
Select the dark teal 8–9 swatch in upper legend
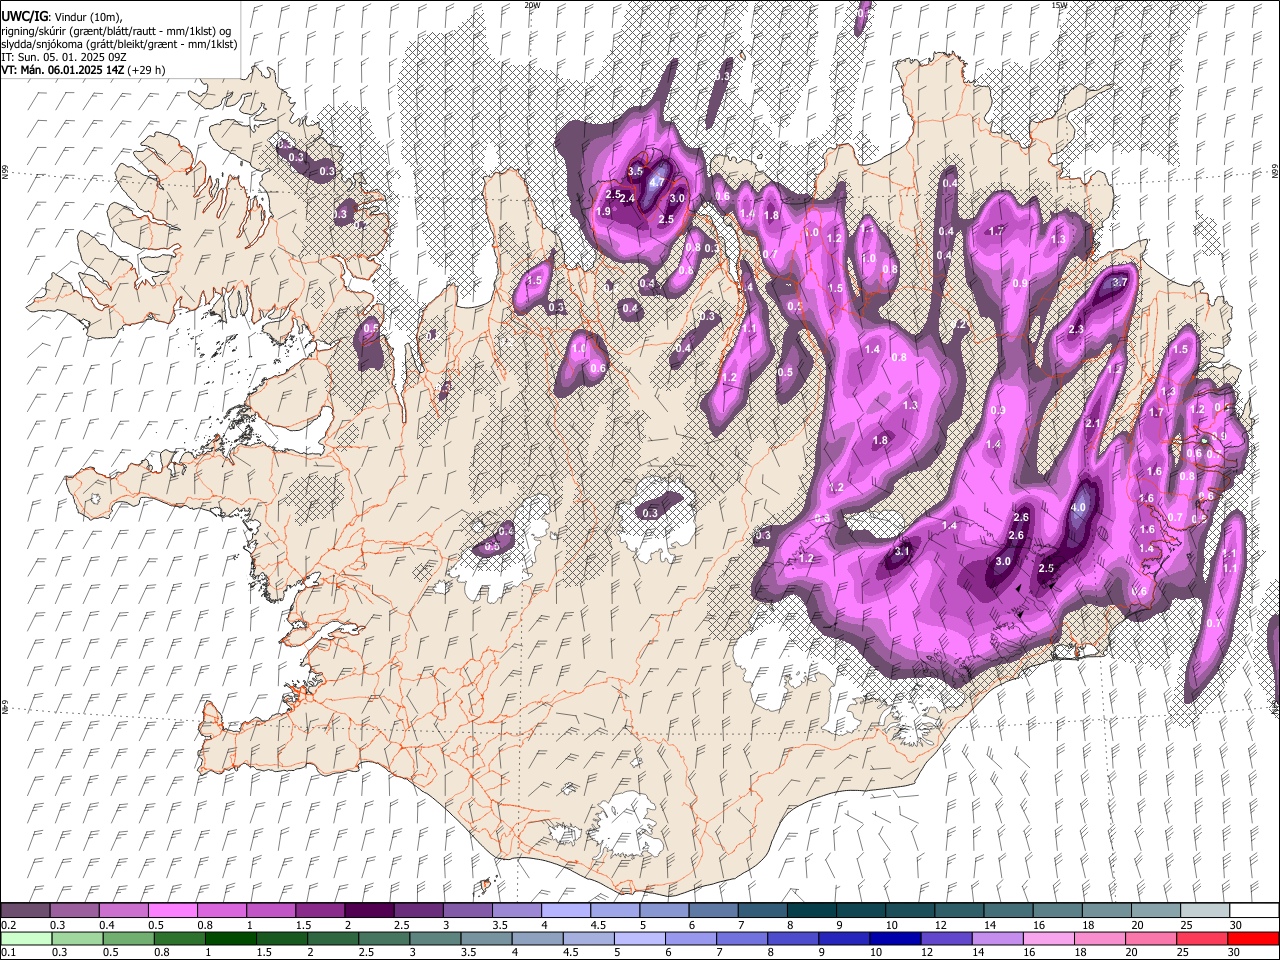[x=812, y=911]
